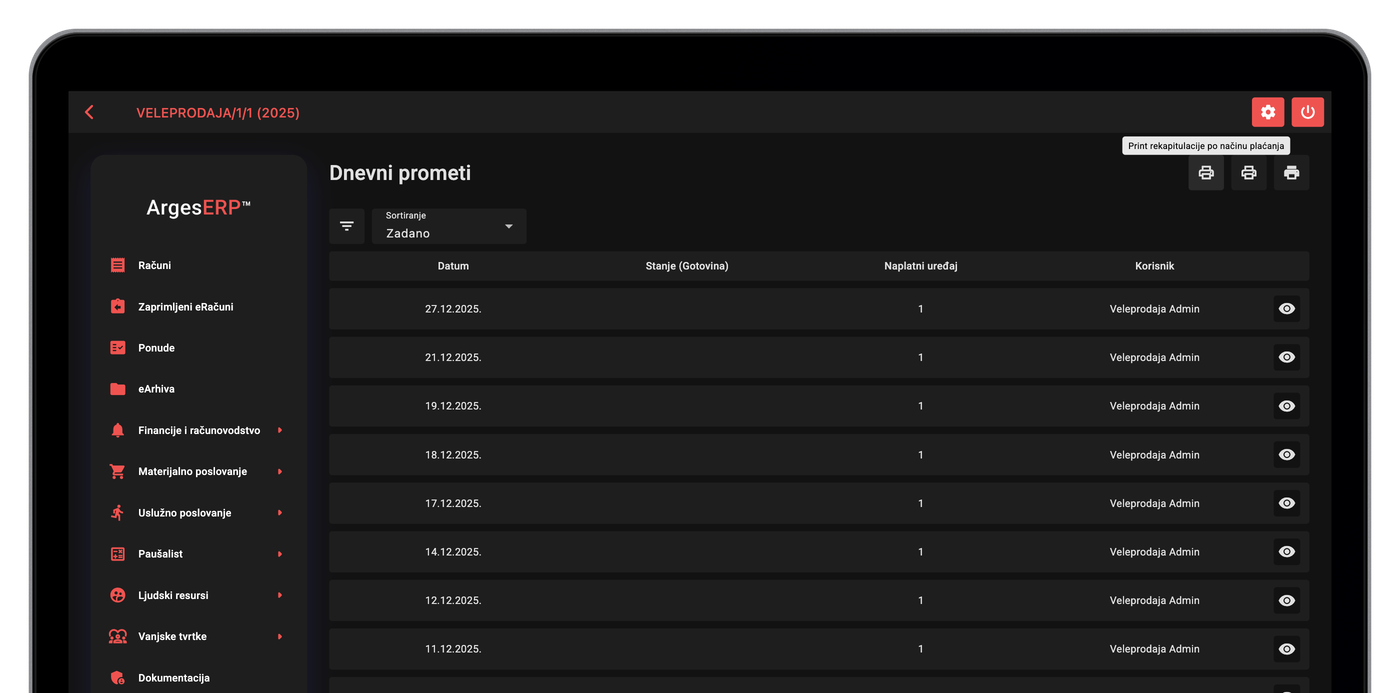
Task: Expand the Materijalno poslovanje submenu
Action: 280,471
